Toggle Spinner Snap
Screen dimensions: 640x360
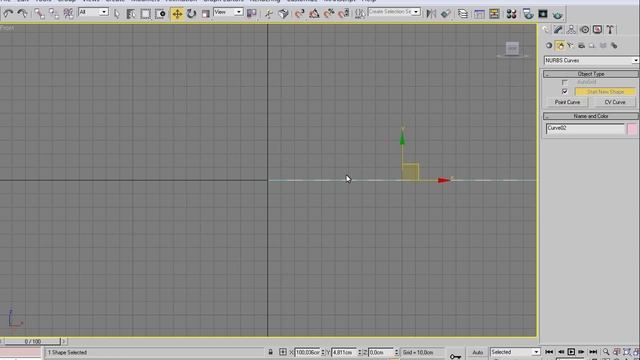343,14
